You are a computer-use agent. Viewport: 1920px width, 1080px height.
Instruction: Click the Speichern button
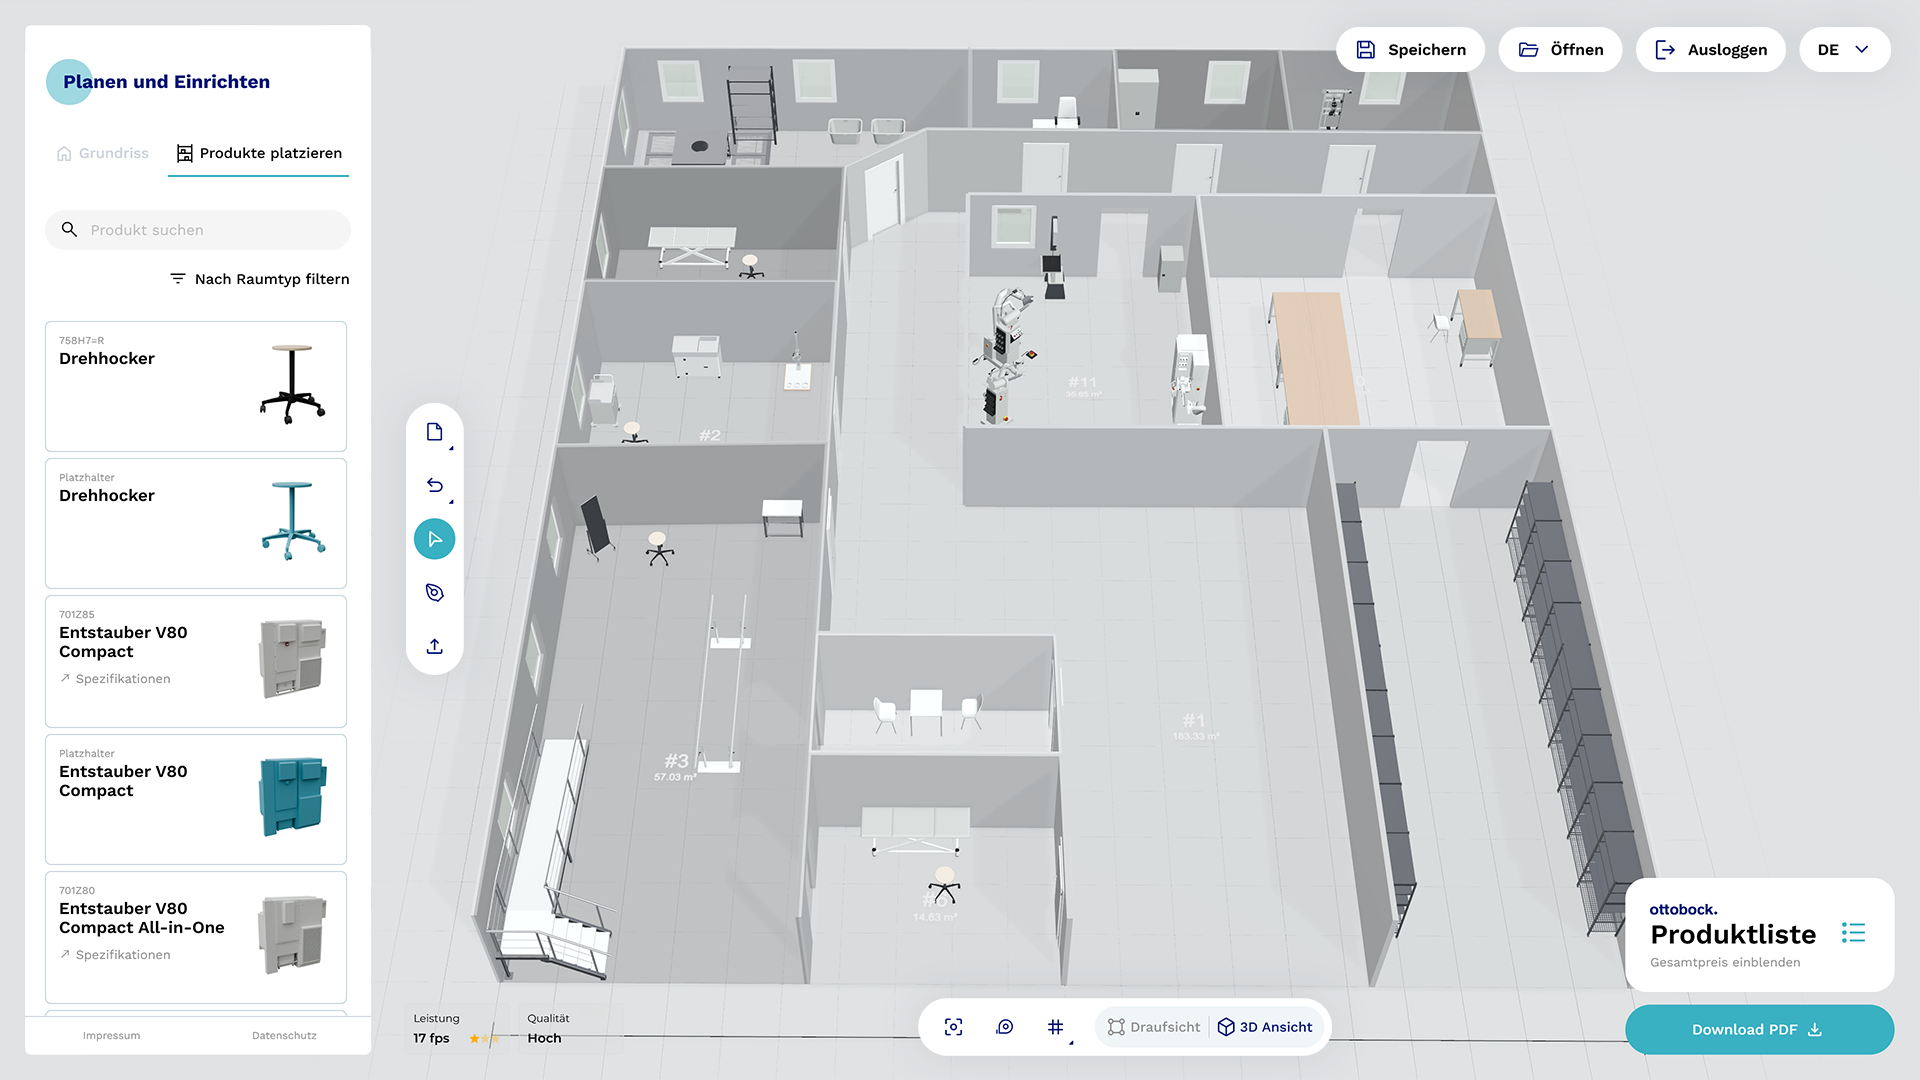(1410, 50)
